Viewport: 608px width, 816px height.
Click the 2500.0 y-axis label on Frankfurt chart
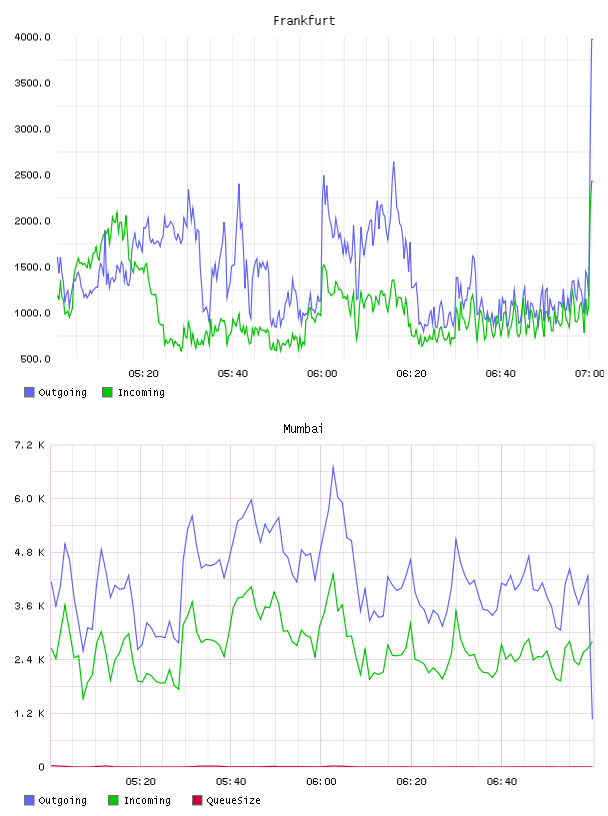pyautogui.click(x=32, y=175)
